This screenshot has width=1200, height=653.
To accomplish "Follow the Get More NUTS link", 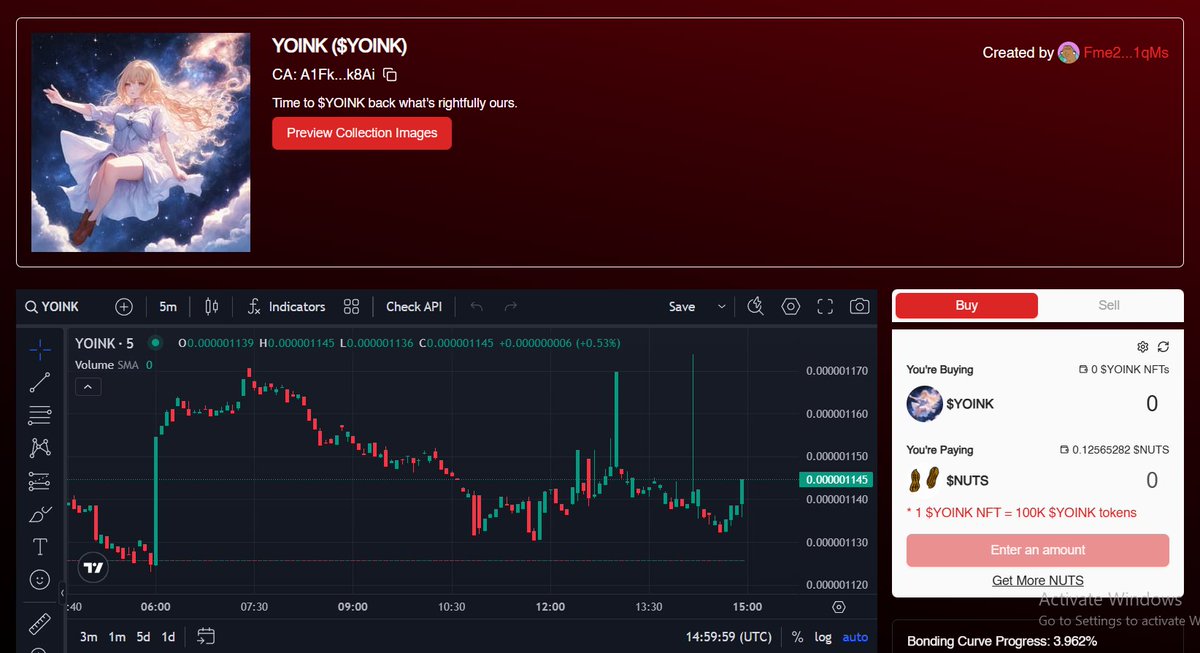I will coord(1038,581).
